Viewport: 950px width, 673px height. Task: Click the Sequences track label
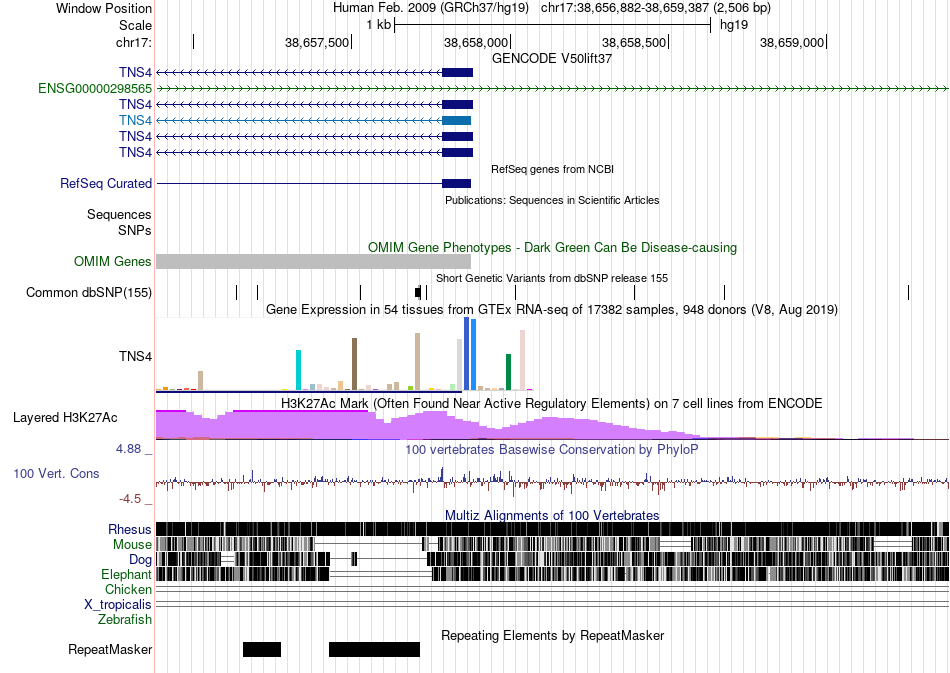(x=119, y=214)
